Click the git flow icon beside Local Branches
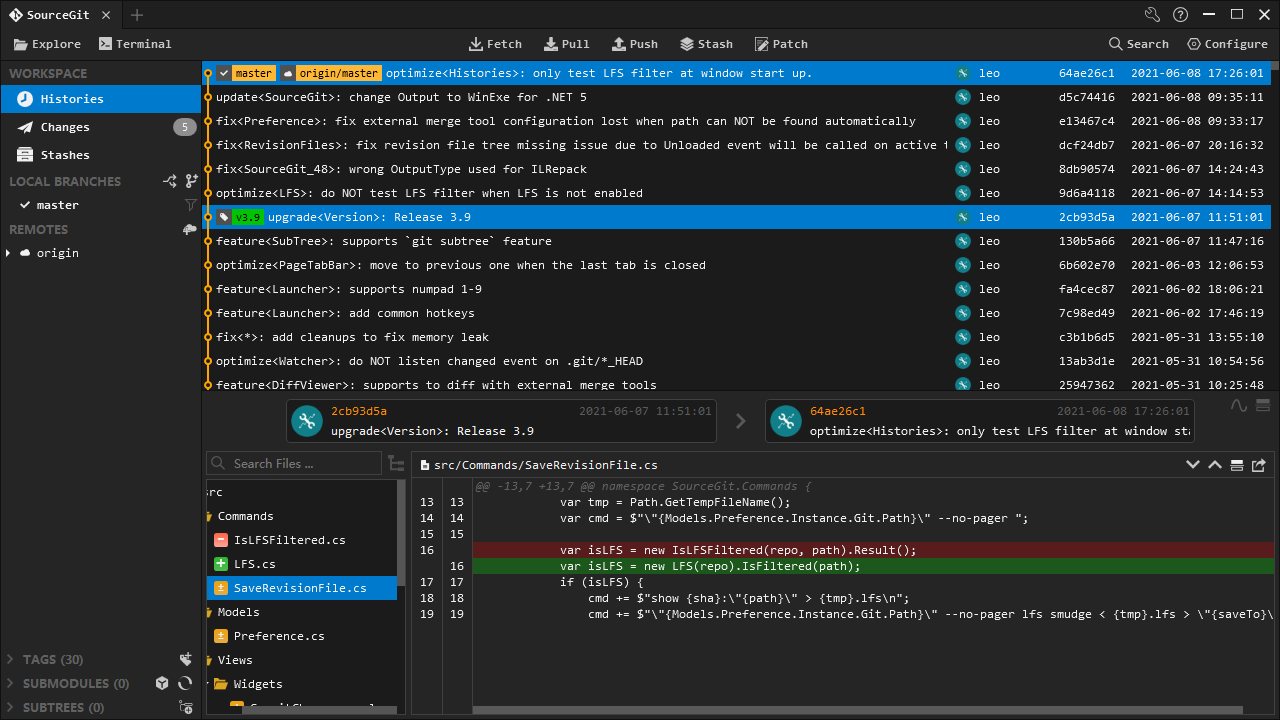The image size is (1280, 720). click(170, 181)
